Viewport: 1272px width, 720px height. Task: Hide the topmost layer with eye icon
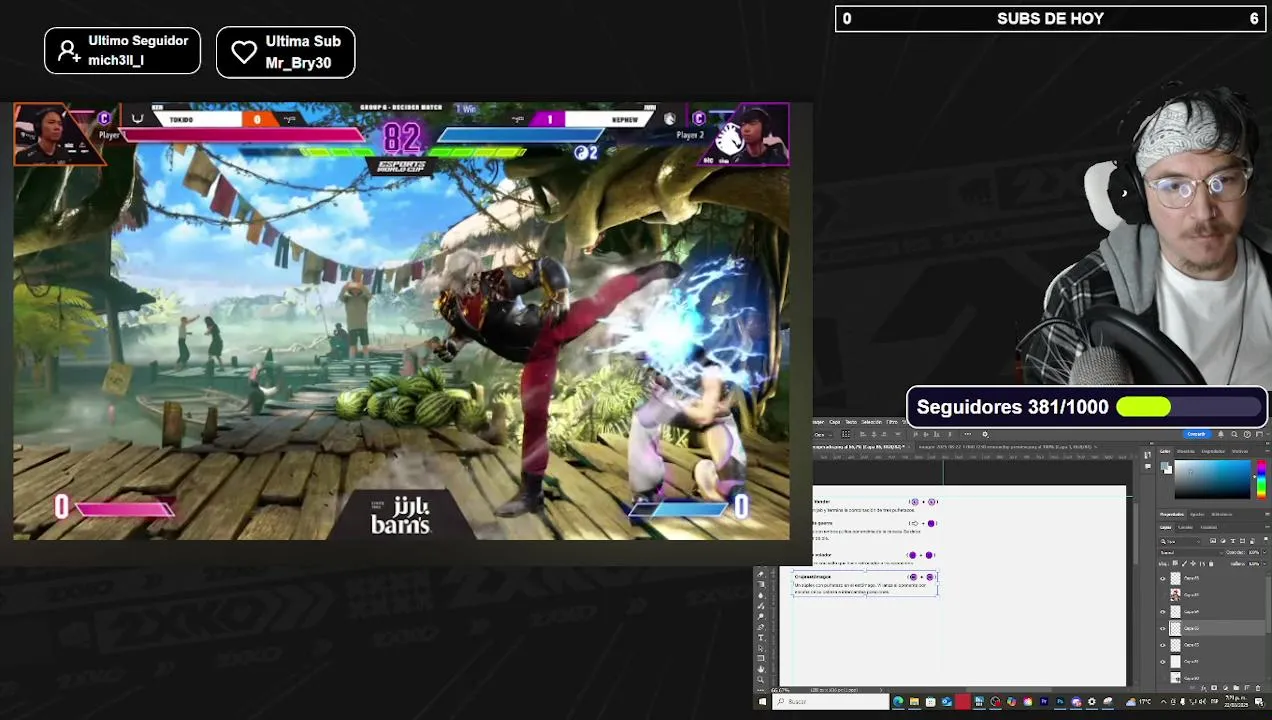click(x=1163, y=578)
